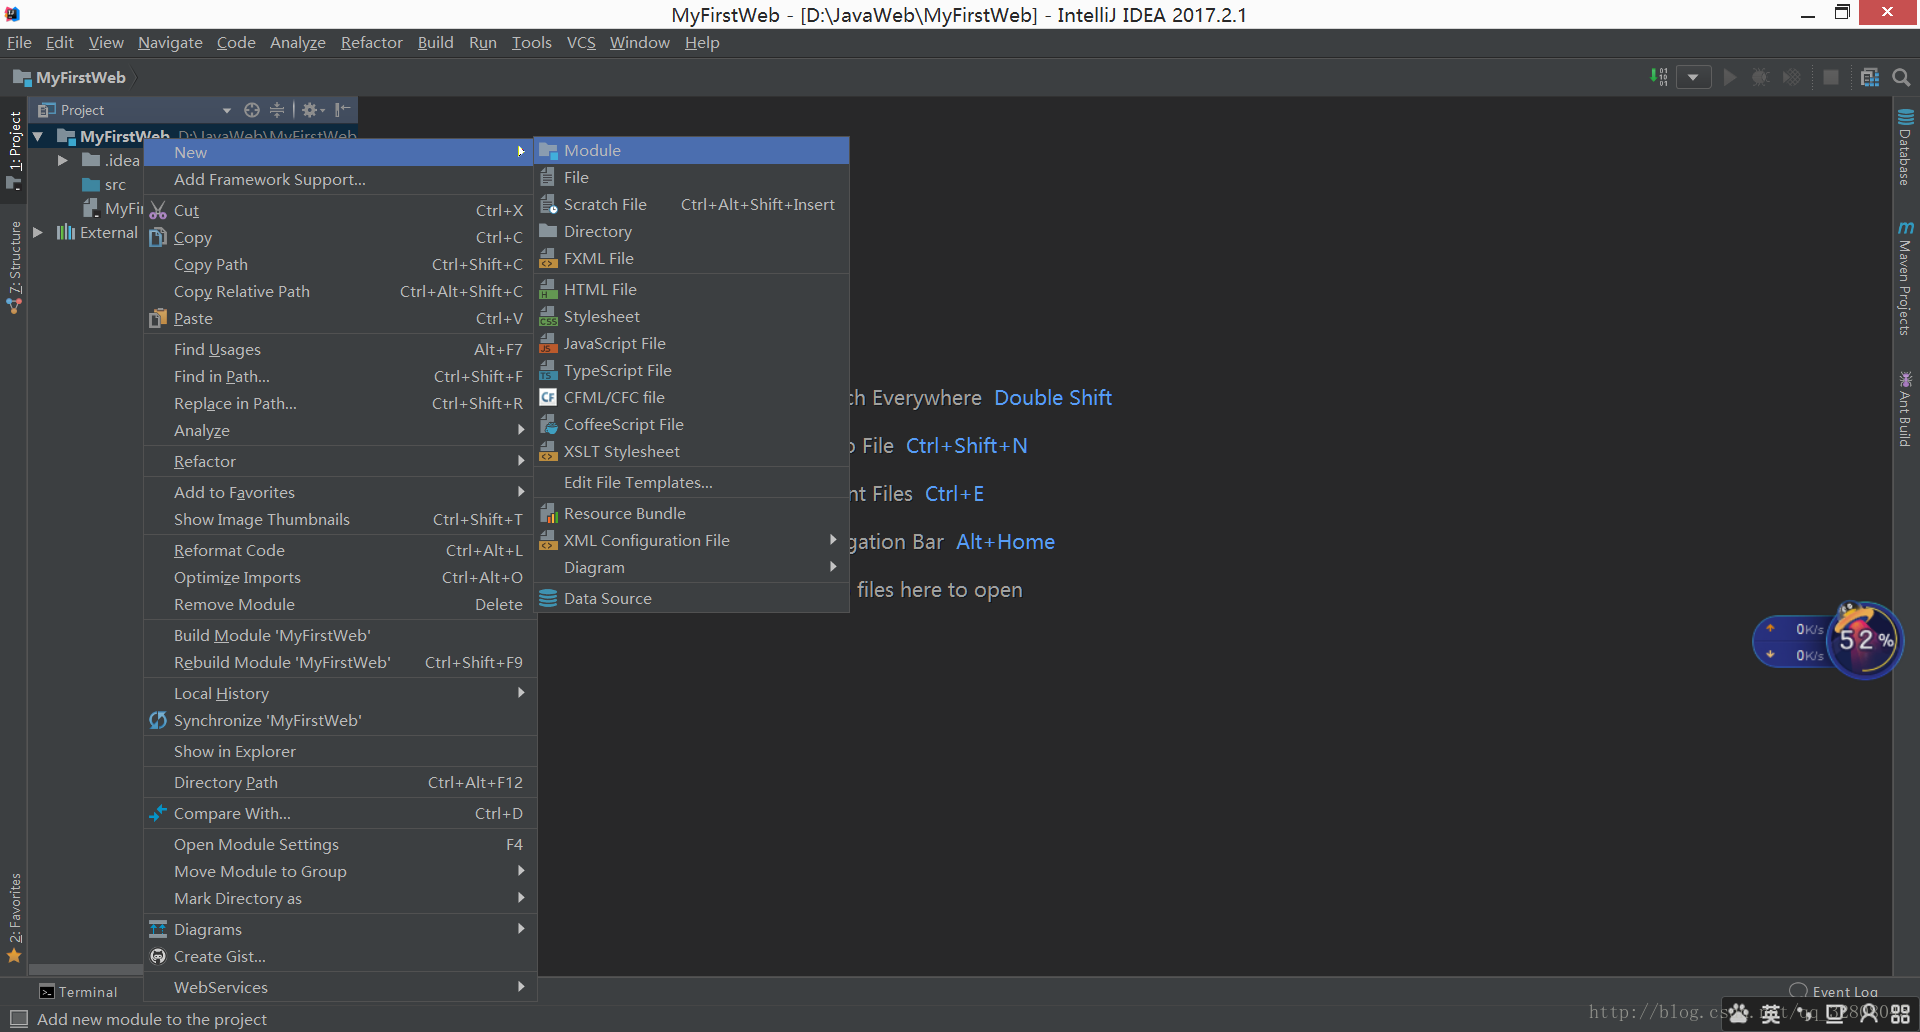Click scroll from source target icon
1920x1032 pixels.
[x=252, y=110]
